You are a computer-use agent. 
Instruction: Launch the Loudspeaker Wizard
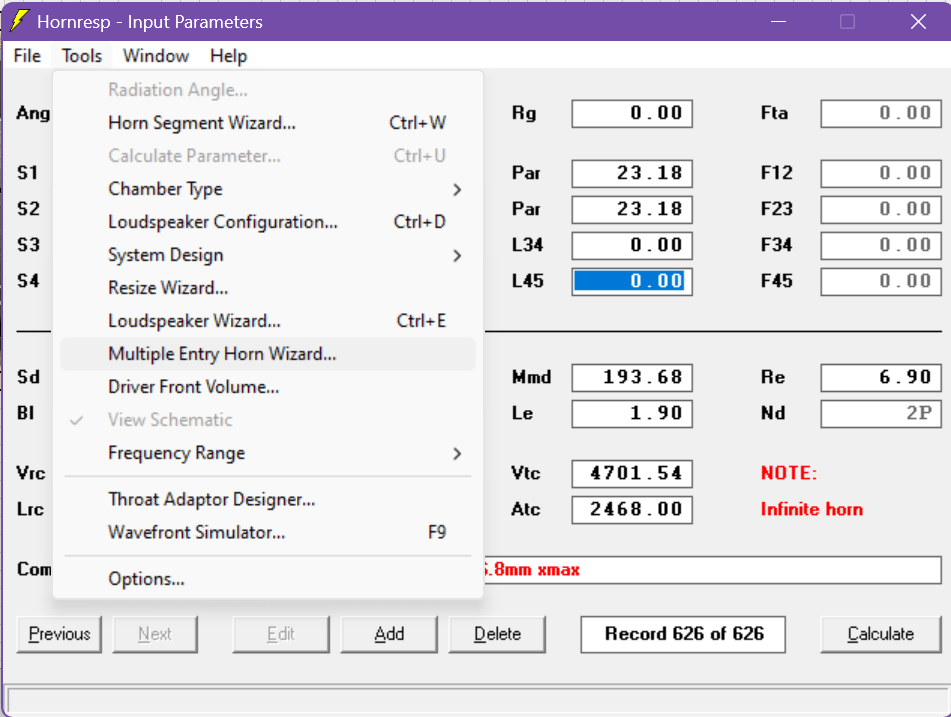[x=268, y=321]
